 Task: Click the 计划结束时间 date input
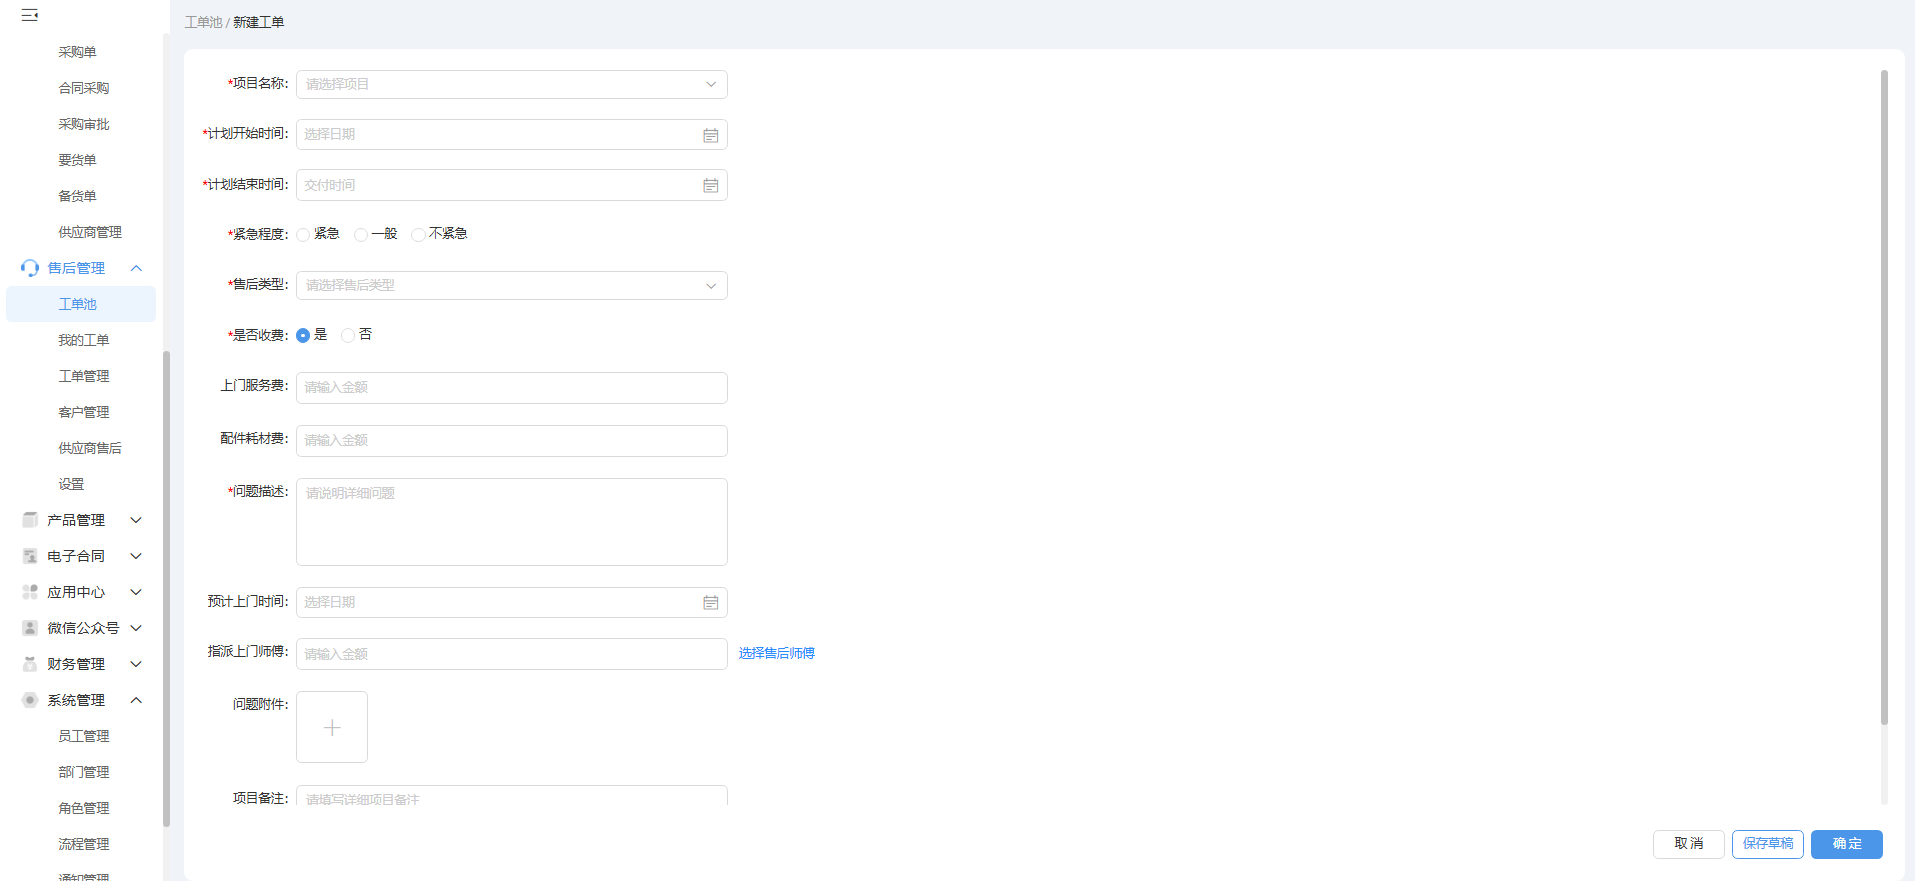click(512, 185)
